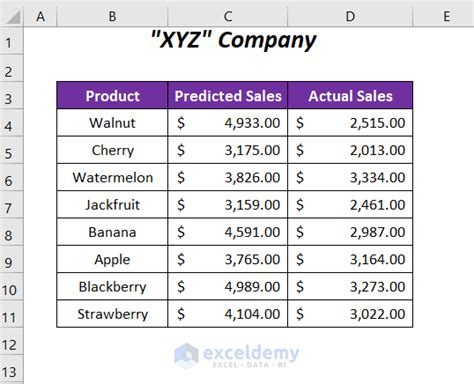Select column D header

350,16
